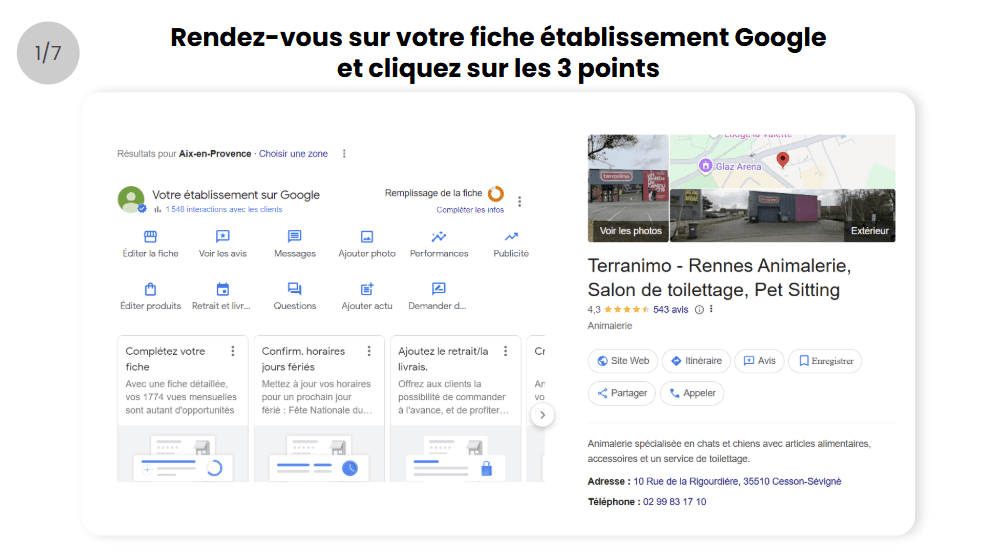Open Confirm. horaires jours fériés card

pos(319,409)
